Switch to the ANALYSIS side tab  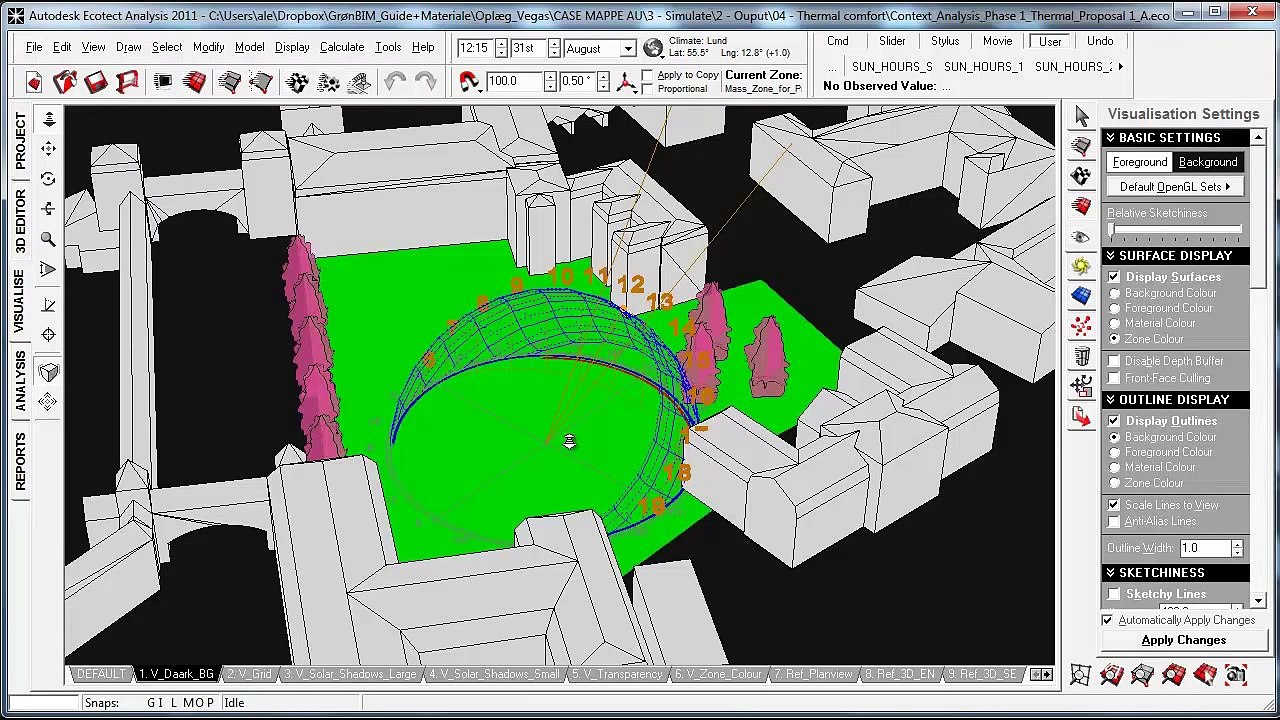click(x=20, y=382)
